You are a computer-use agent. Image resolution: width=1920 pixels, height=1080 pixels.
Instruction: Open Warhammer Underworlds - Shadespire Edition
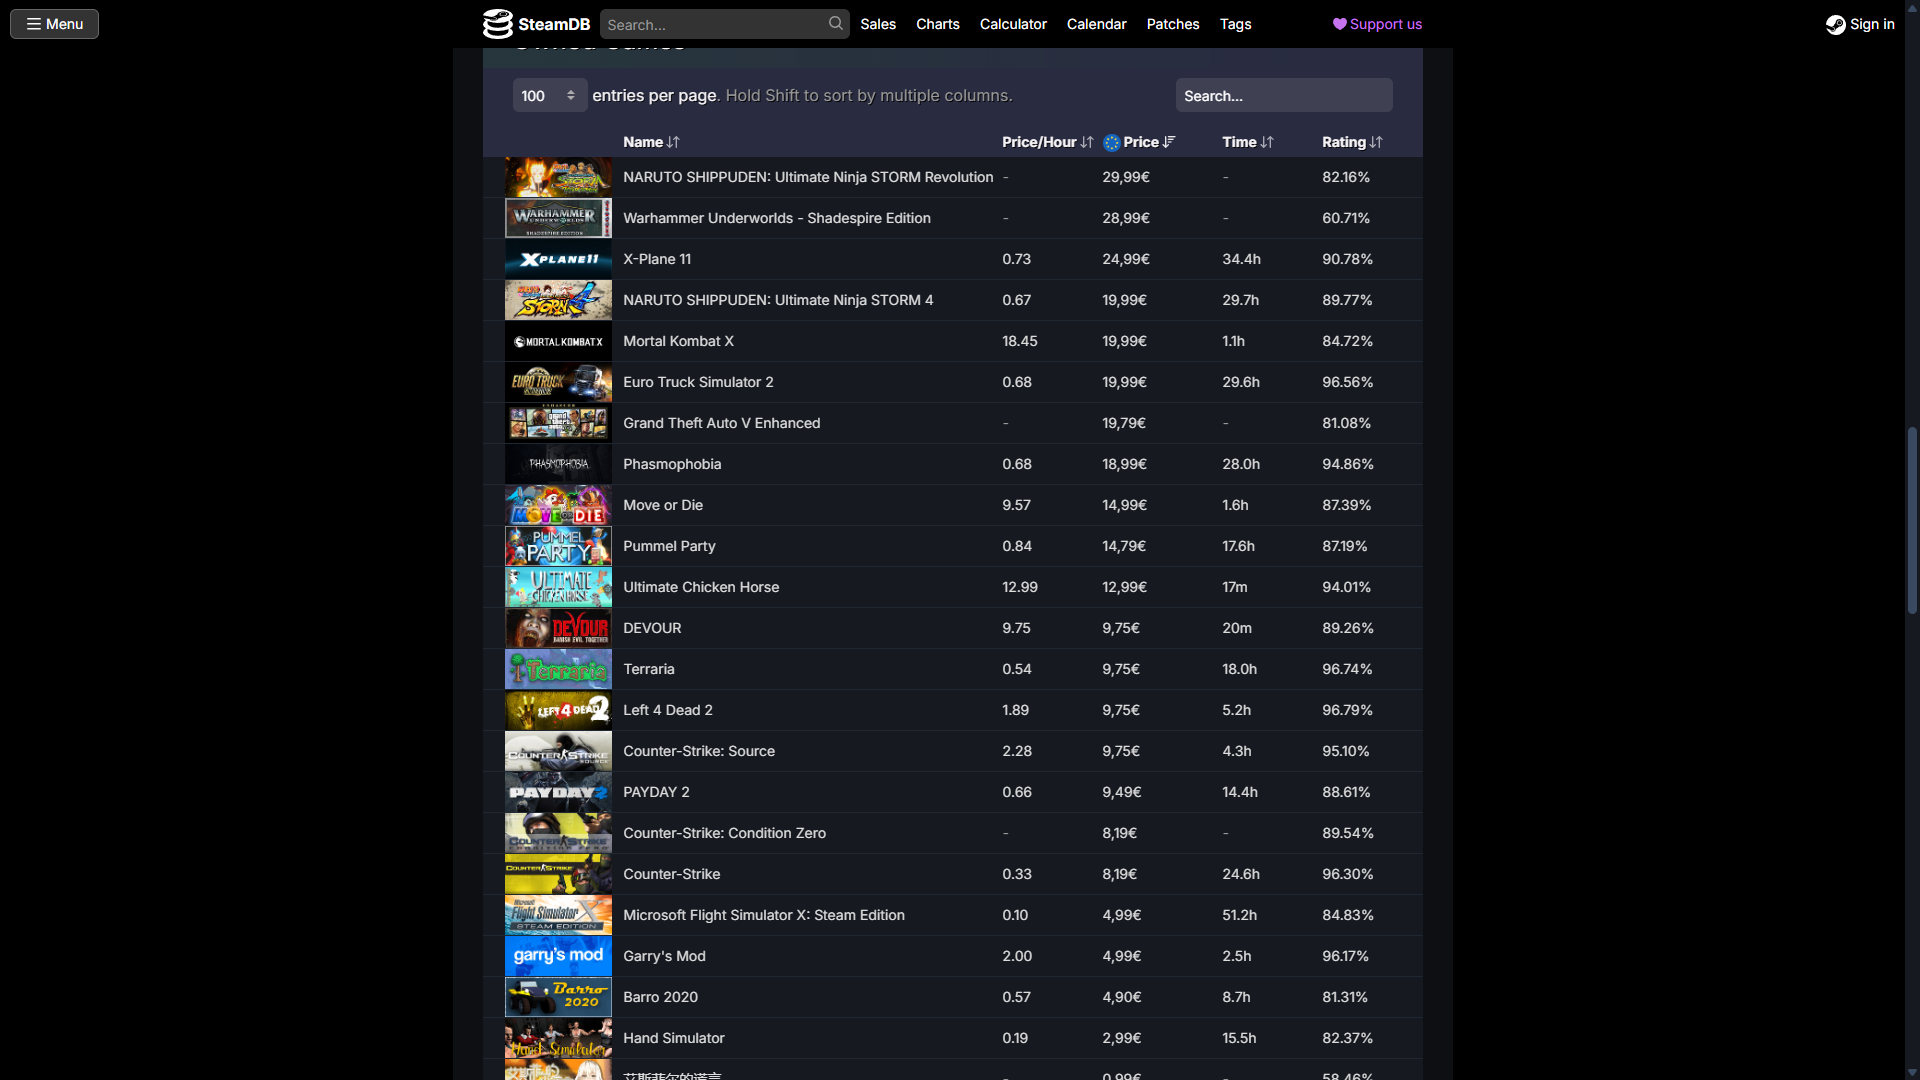[x=777, y=218]
